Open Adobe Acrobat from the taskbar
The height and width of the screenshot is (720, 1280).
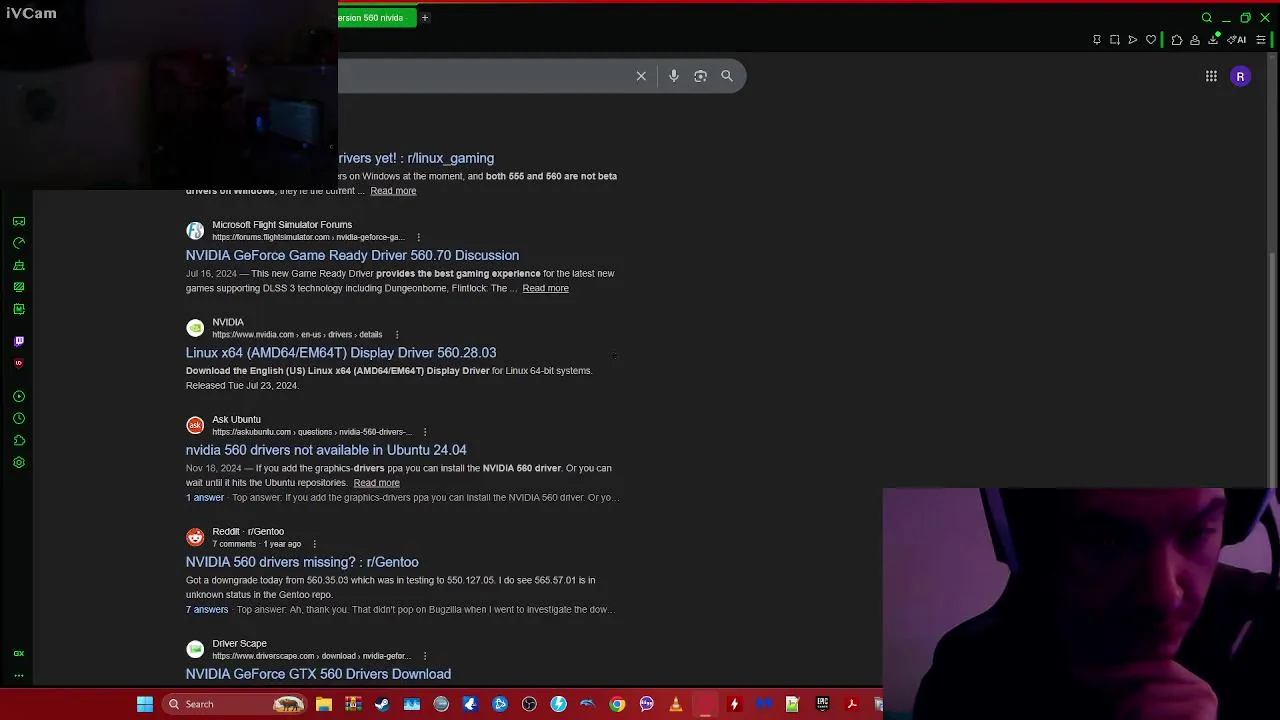[x=852, y=704]
